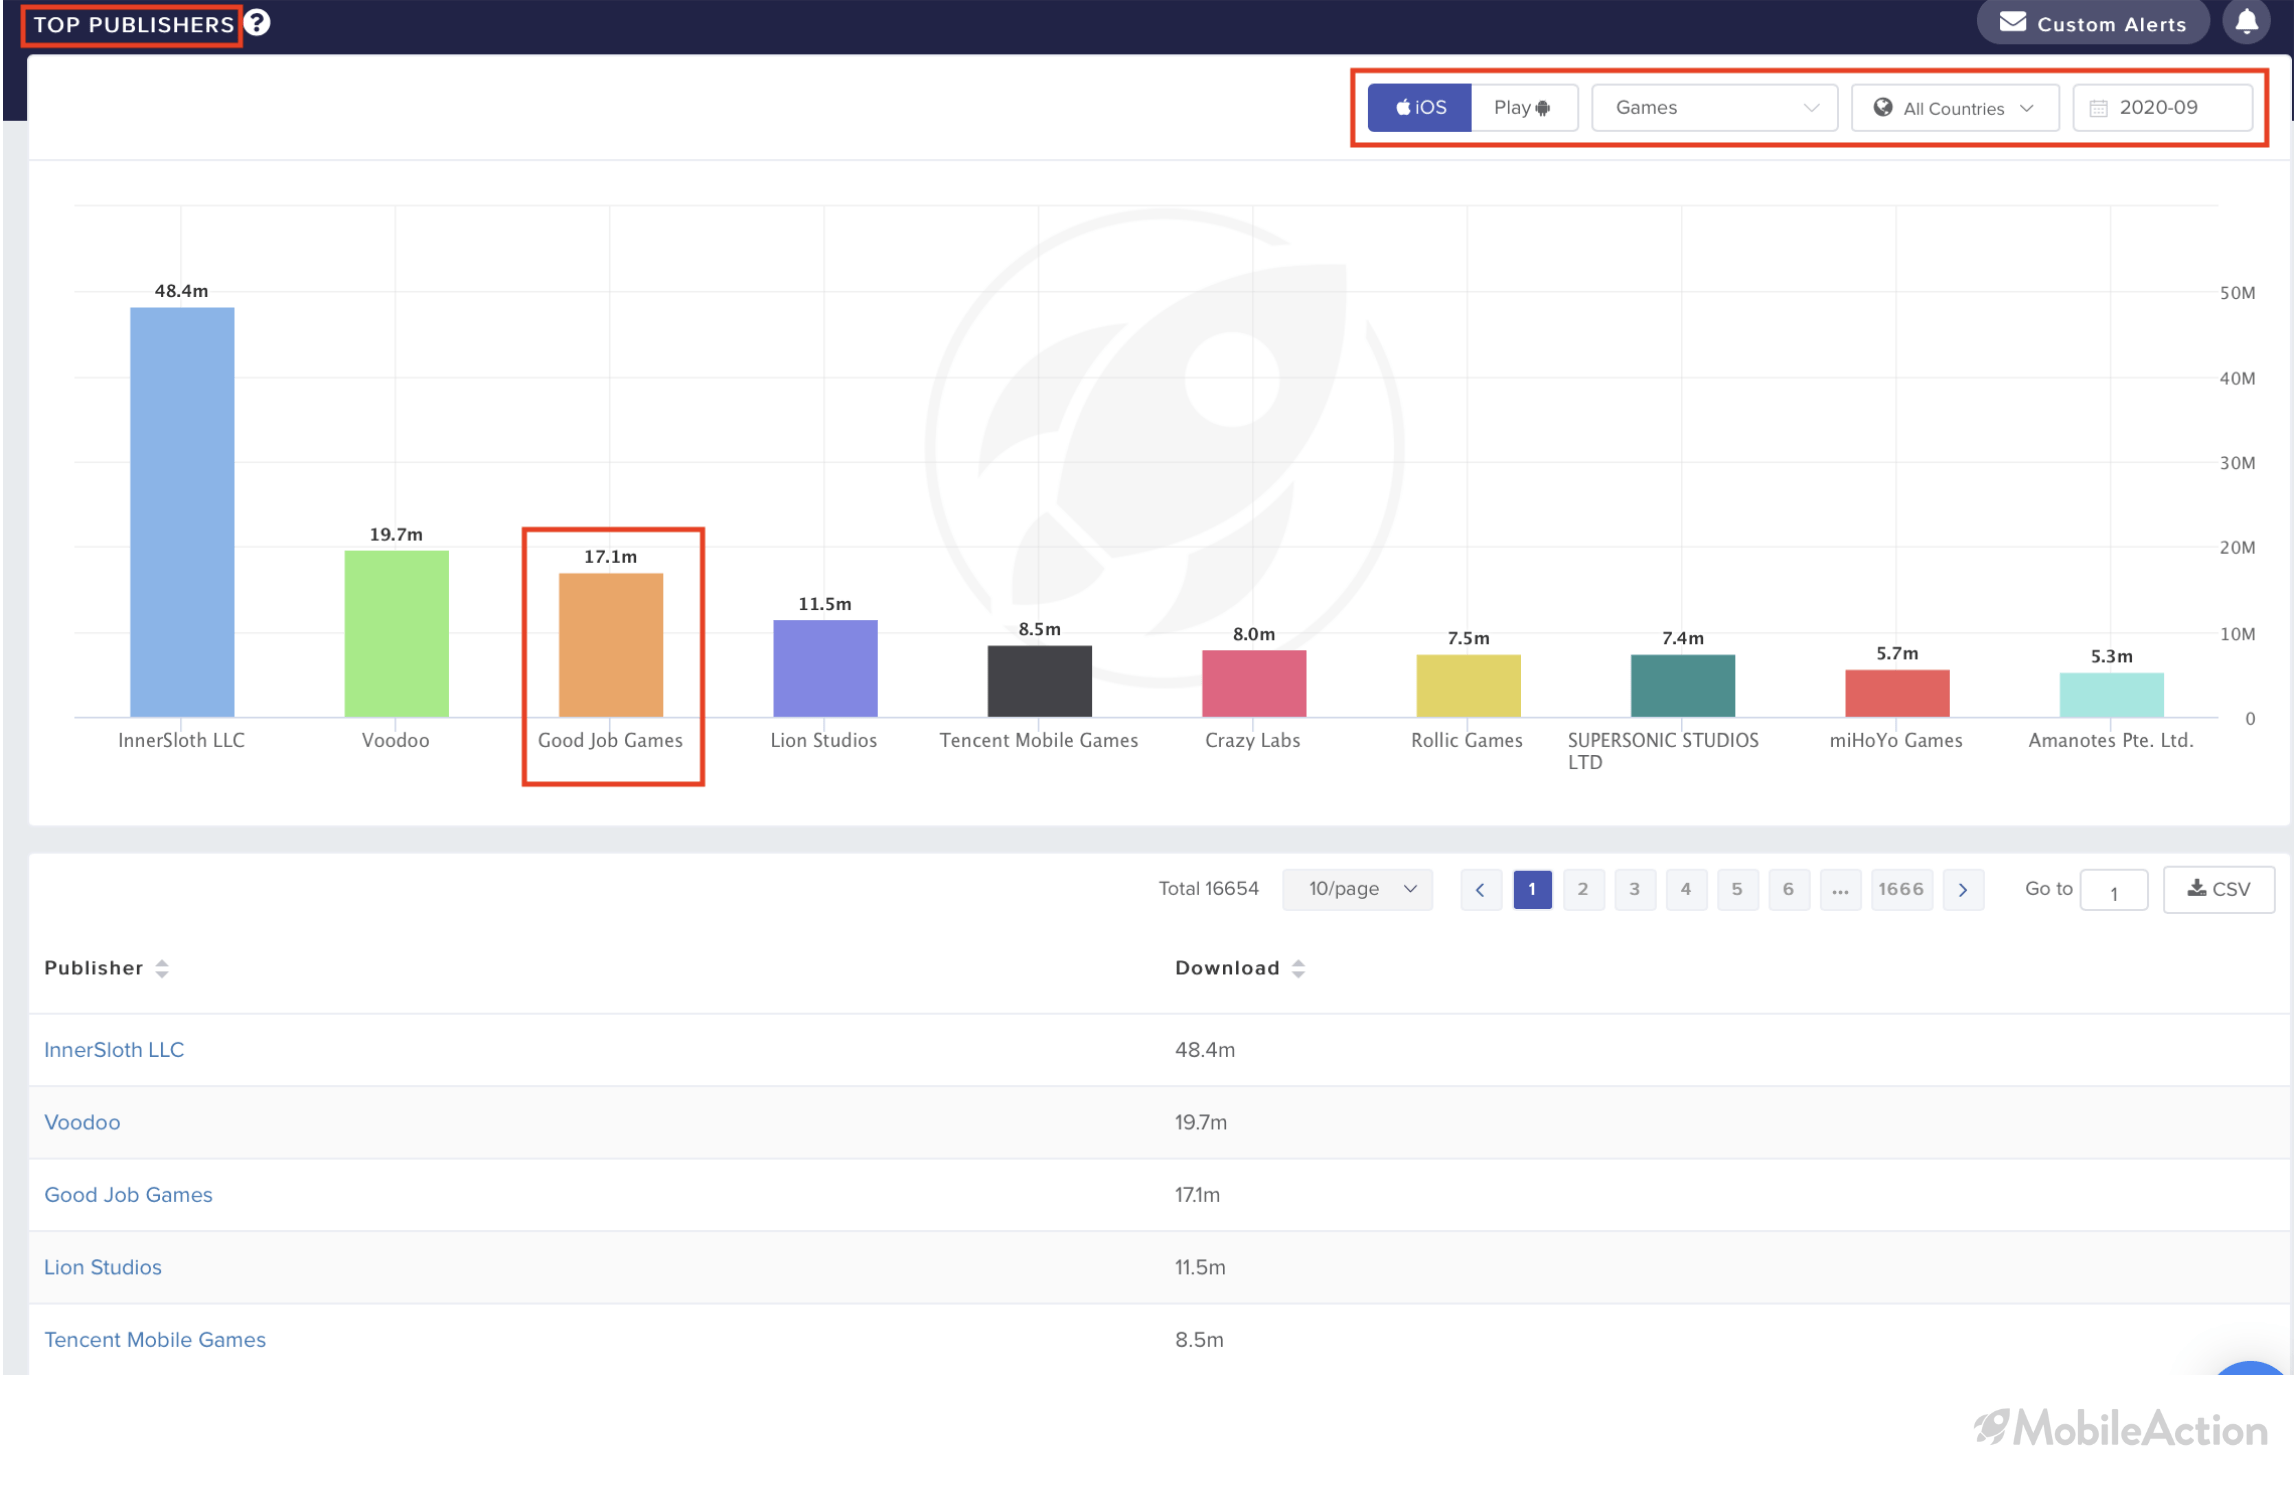
Task: Open the 10/page size dropdown
Action: click(x=1356, y=888)
